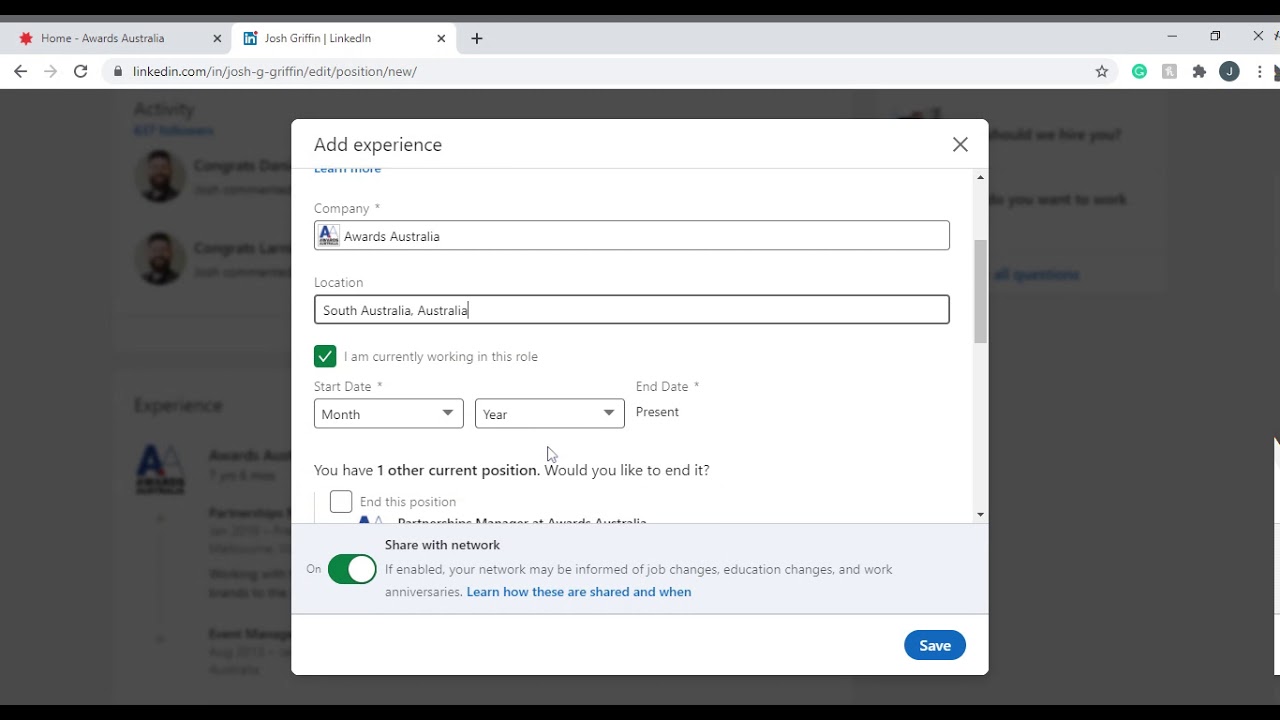This screenshot has height=720, width=1280.
Task: Click the Company input field
Action: tap(632, 236)
